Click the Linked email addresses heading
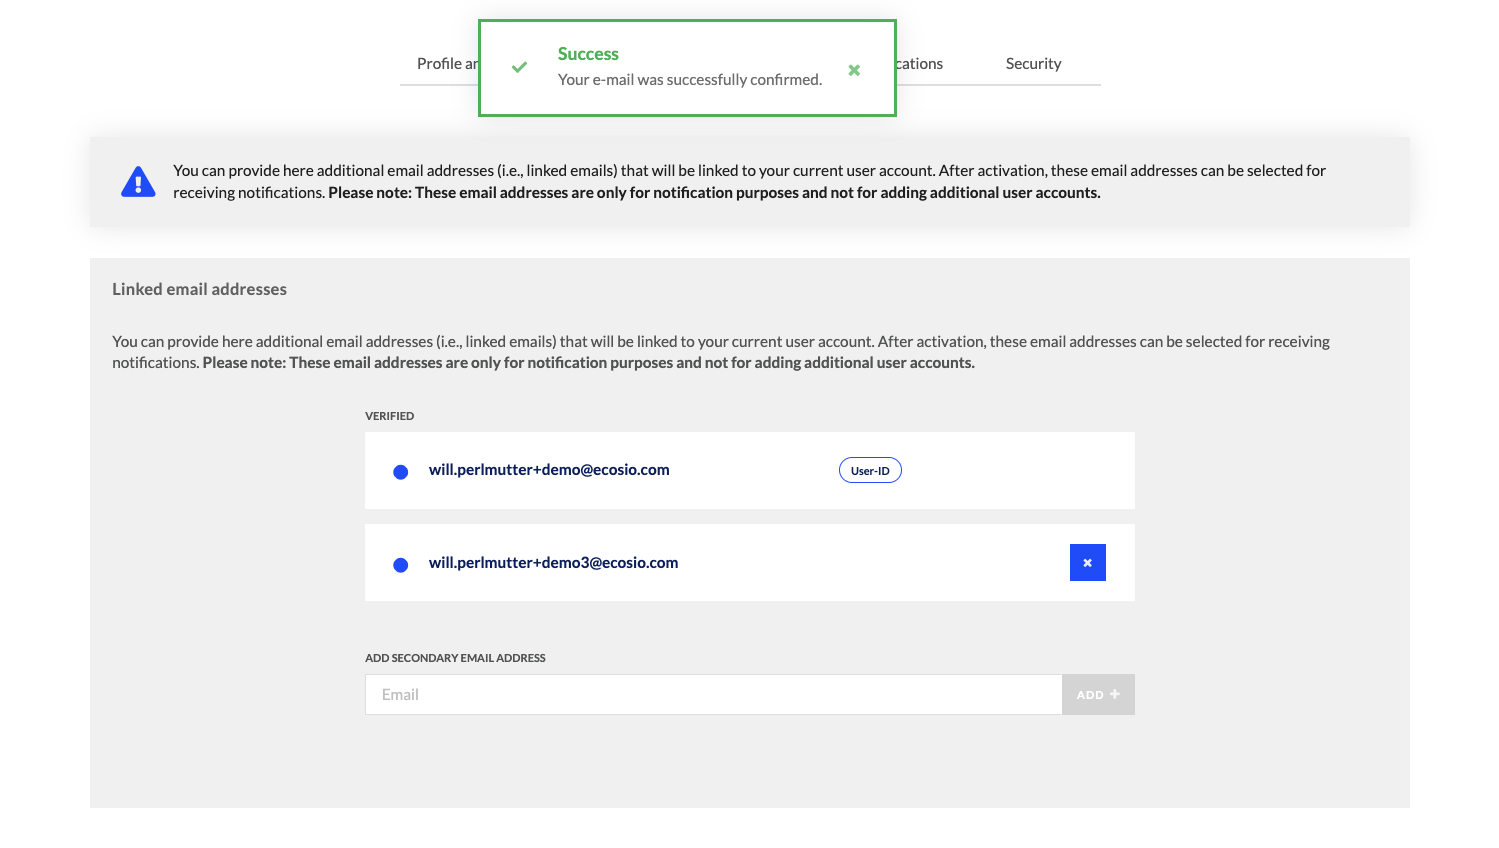Viewport: 1499px width, 848px height. point(199,289)
